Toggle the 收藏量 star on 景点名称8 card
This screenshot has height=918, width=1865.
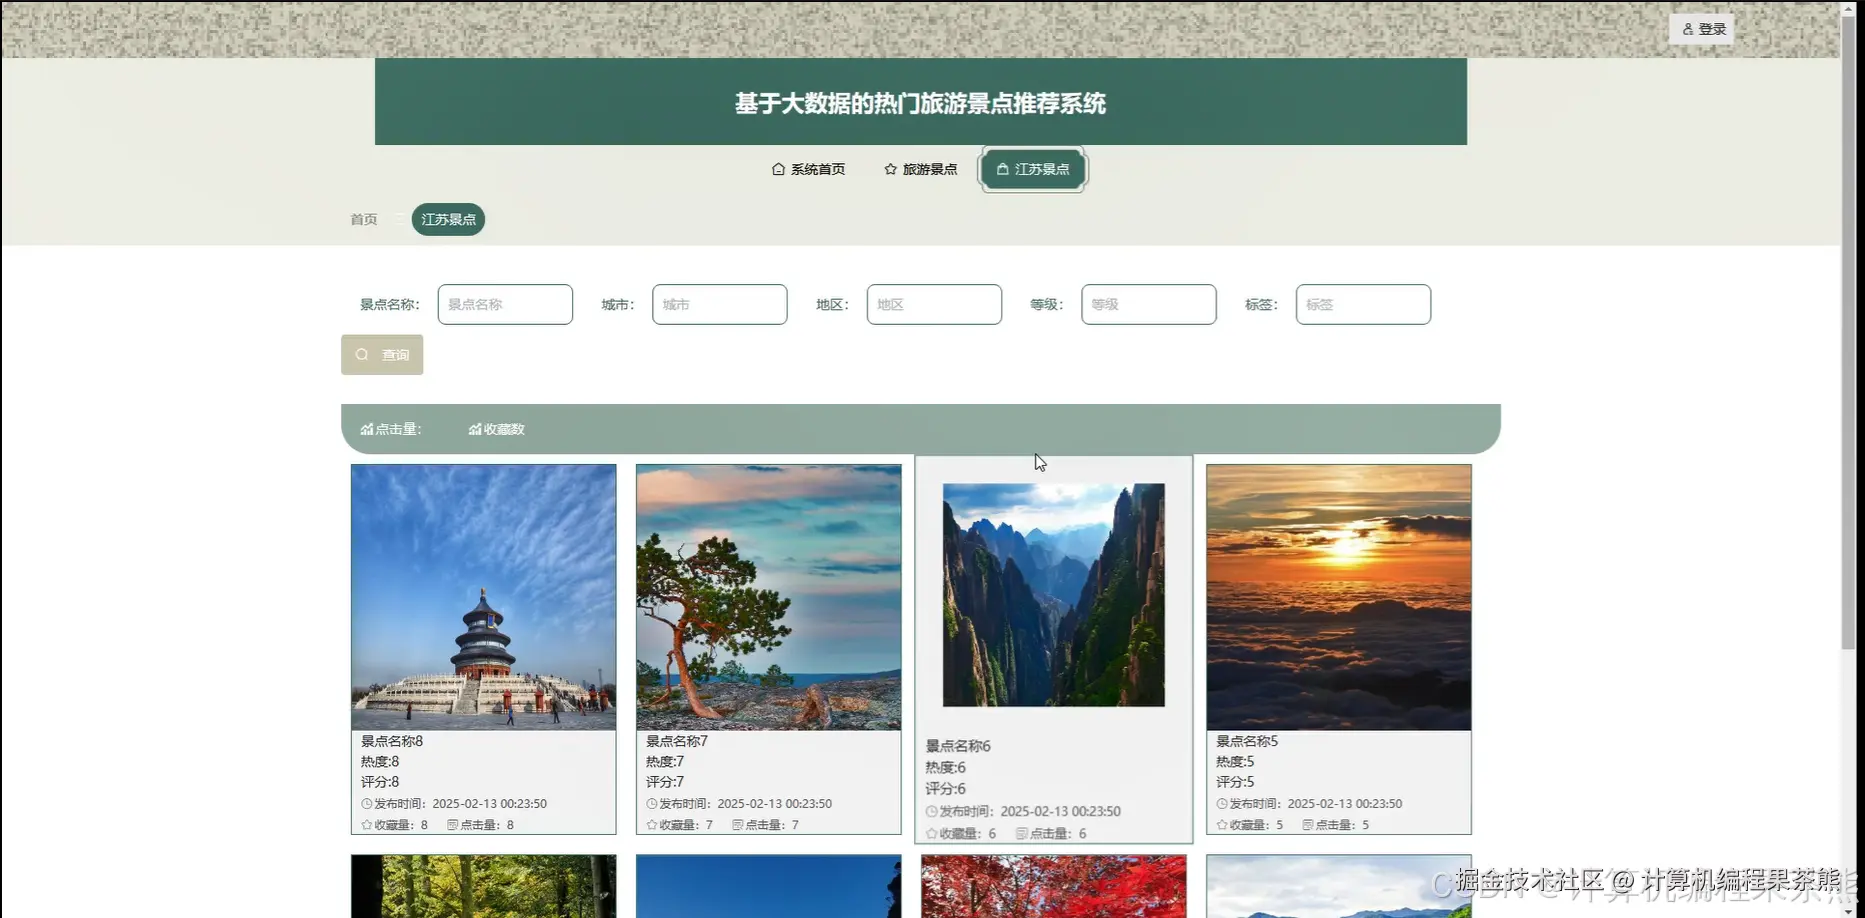[x=364, y=824]
